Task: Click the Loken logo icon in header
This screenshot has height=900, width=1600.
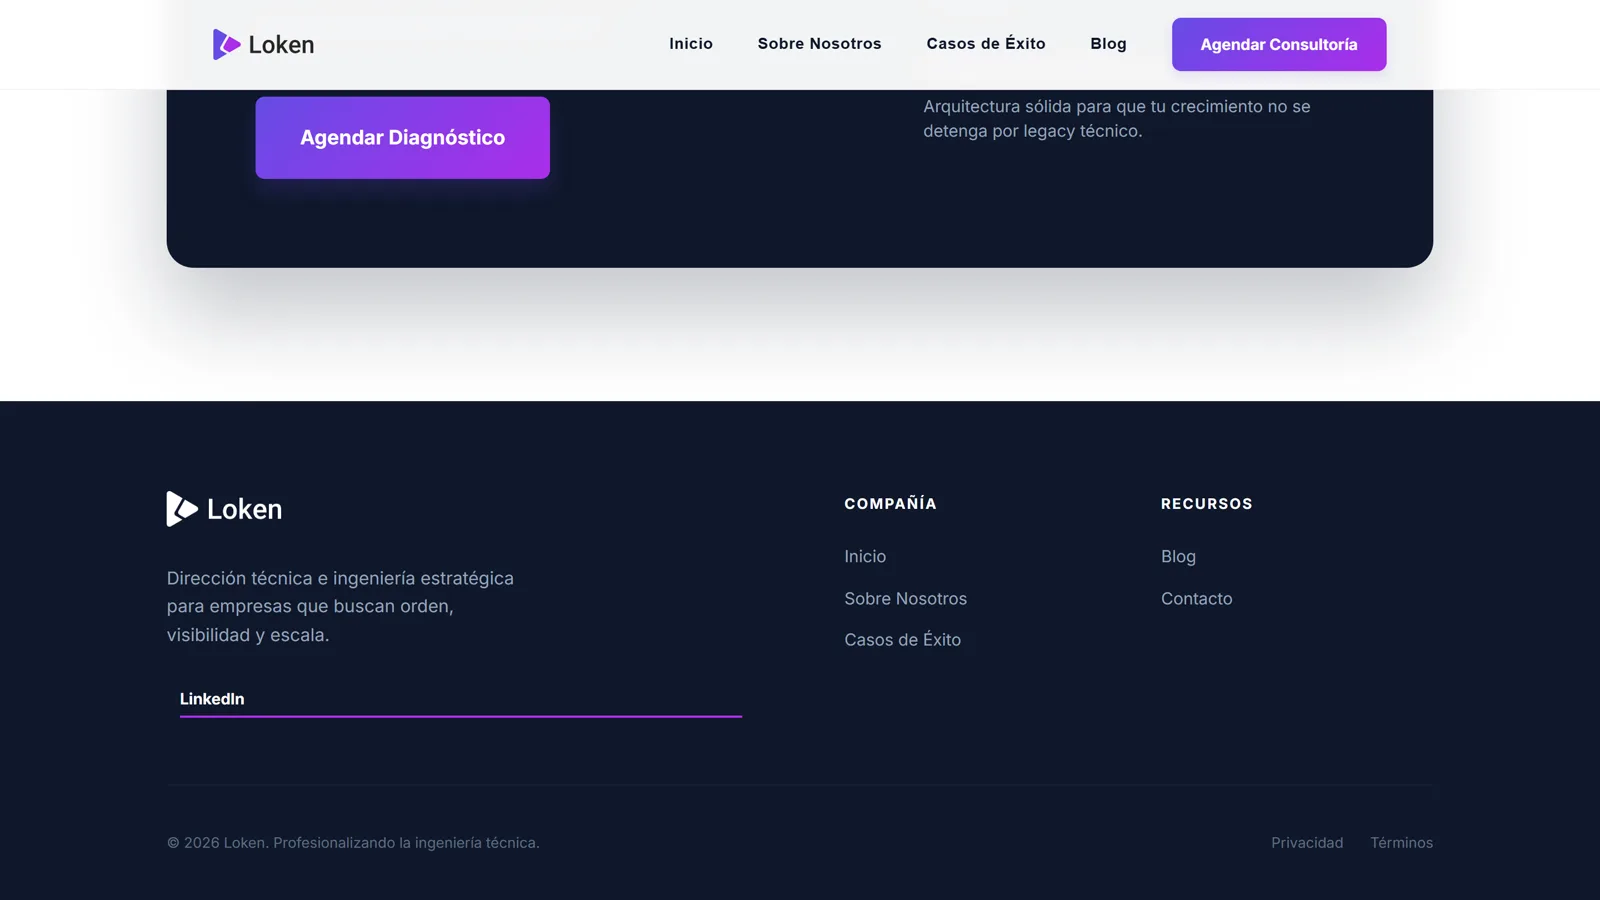Action: (x=227, y=44)
